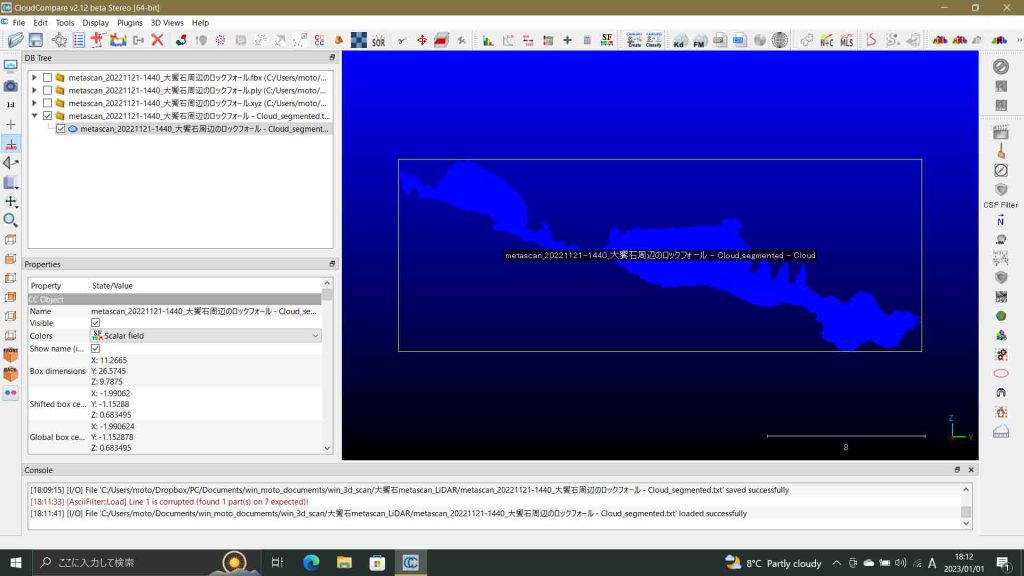The height and width of the screenshot is (576, 1024).
Task: Expand the .xyz tree entry
Action: tap(35, 103)
